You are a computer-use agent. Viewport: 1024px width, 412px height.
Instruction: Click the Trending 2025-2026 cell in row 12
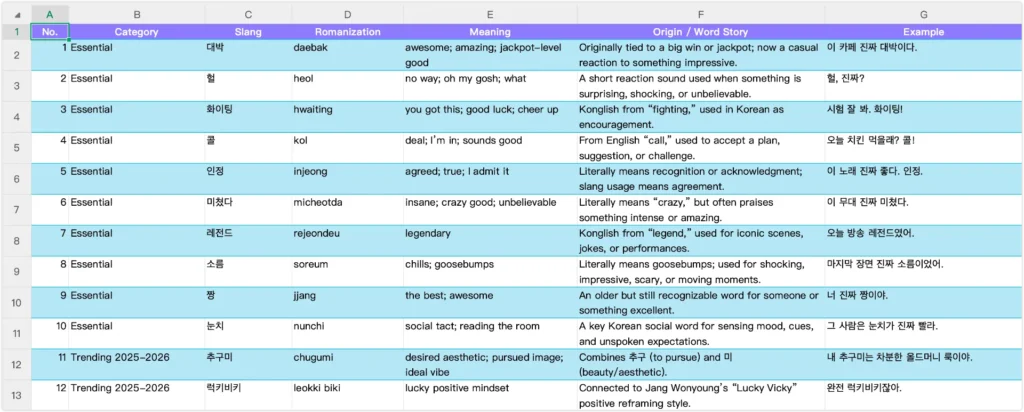point(136,365)
